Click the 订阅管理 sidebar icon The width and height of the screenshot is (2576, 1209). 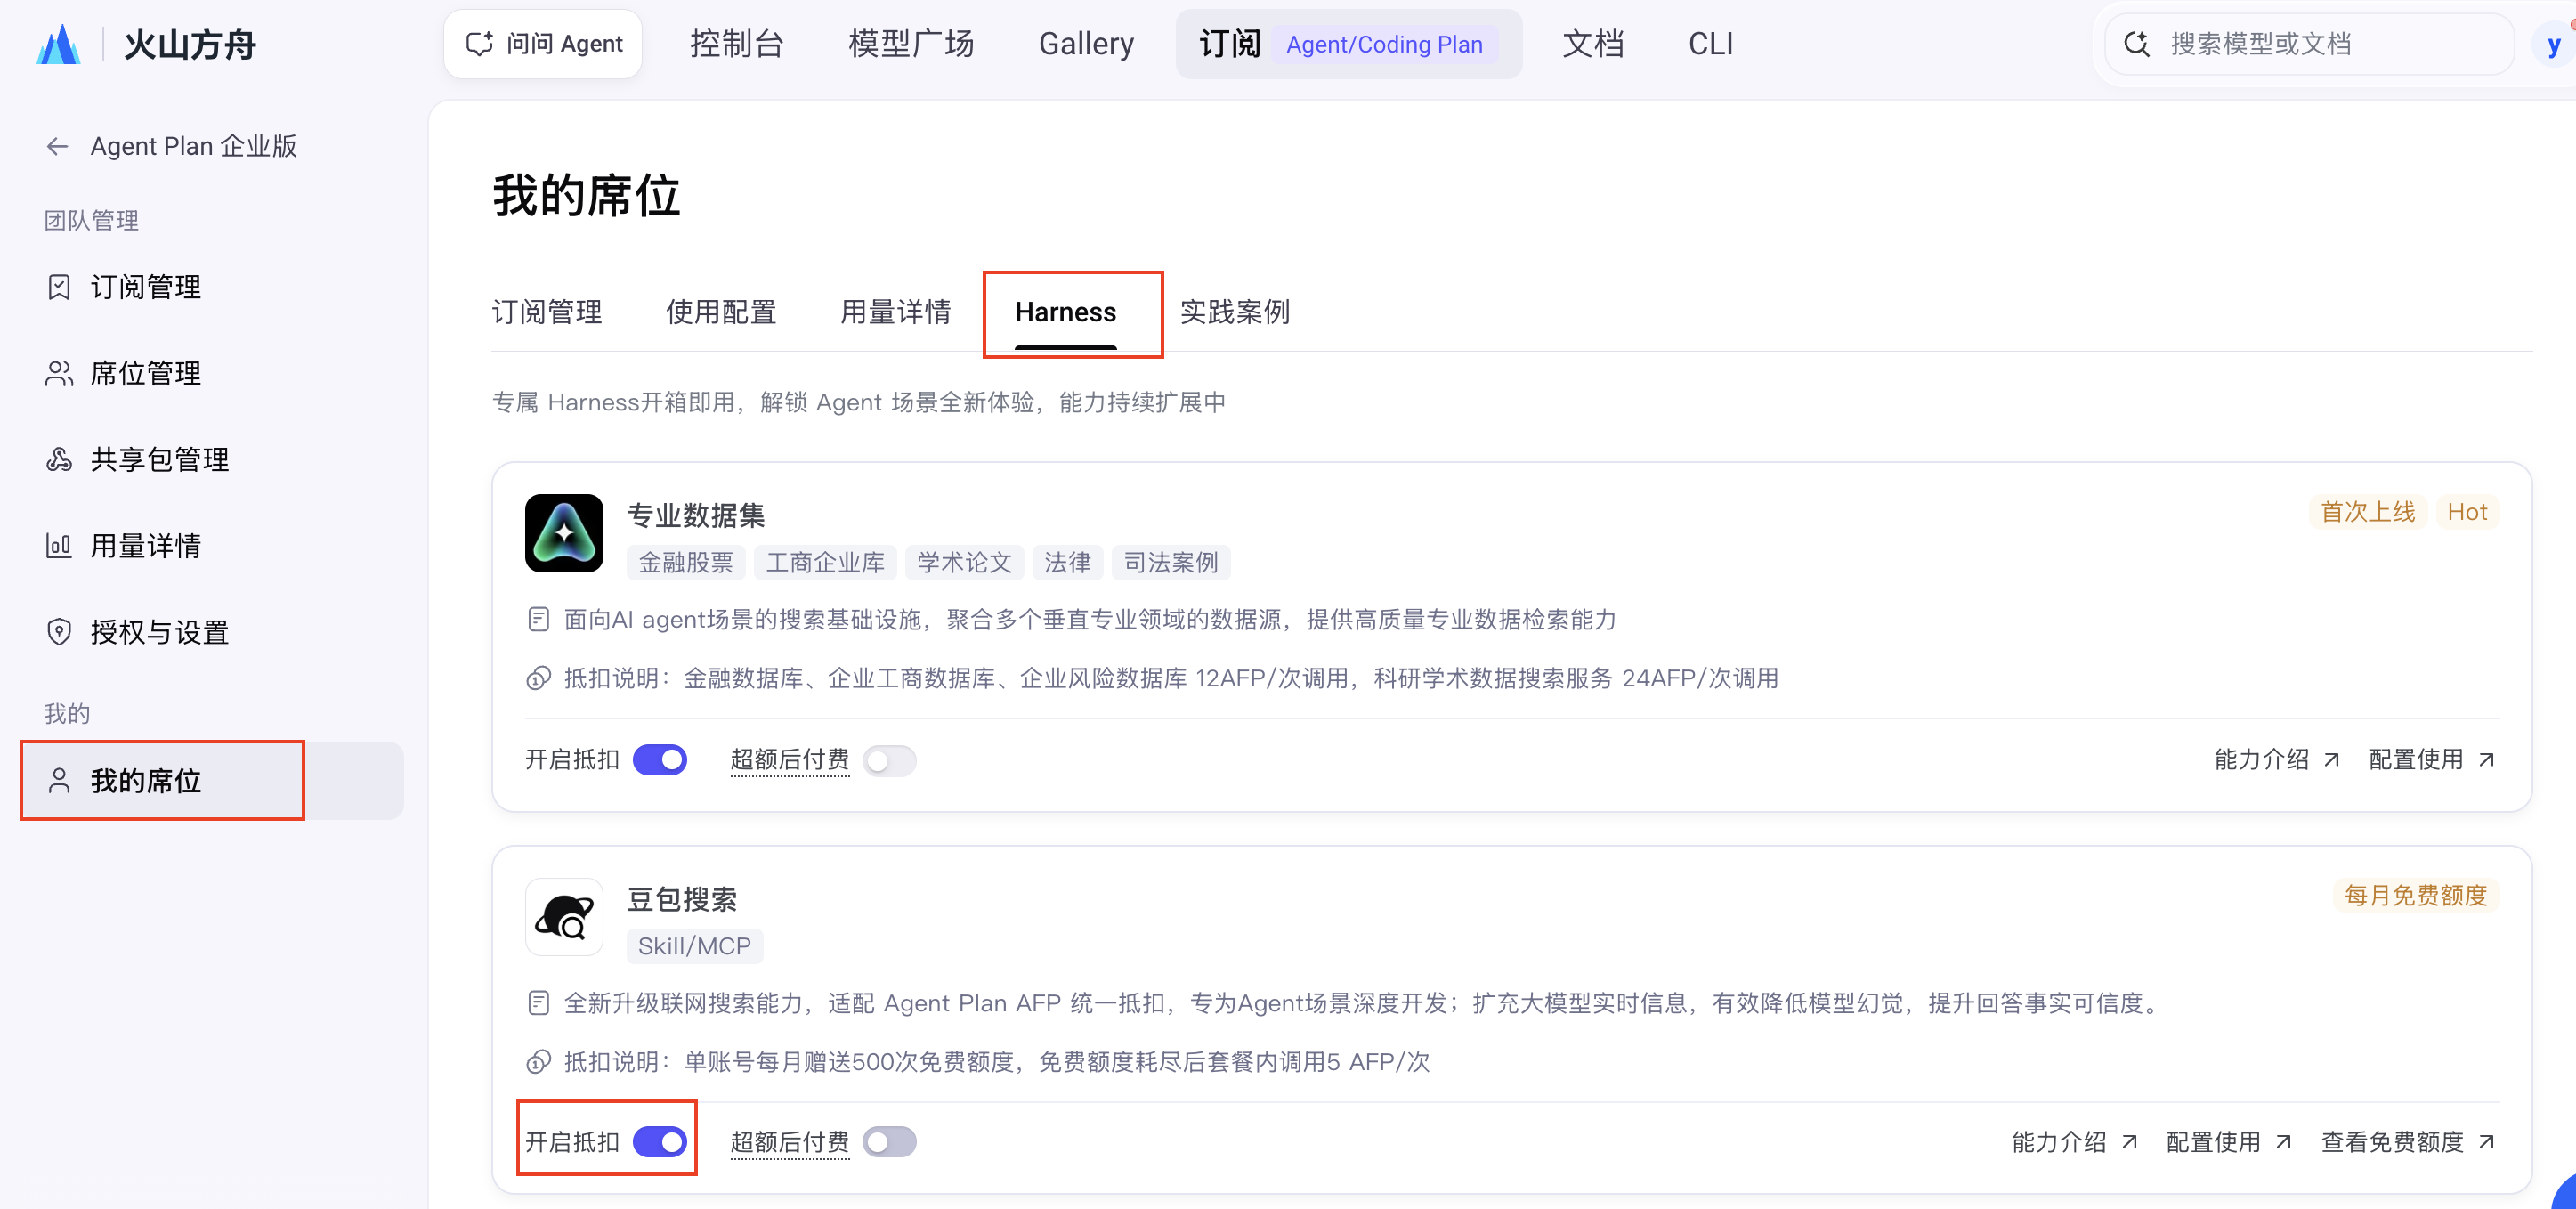(59, 287)
